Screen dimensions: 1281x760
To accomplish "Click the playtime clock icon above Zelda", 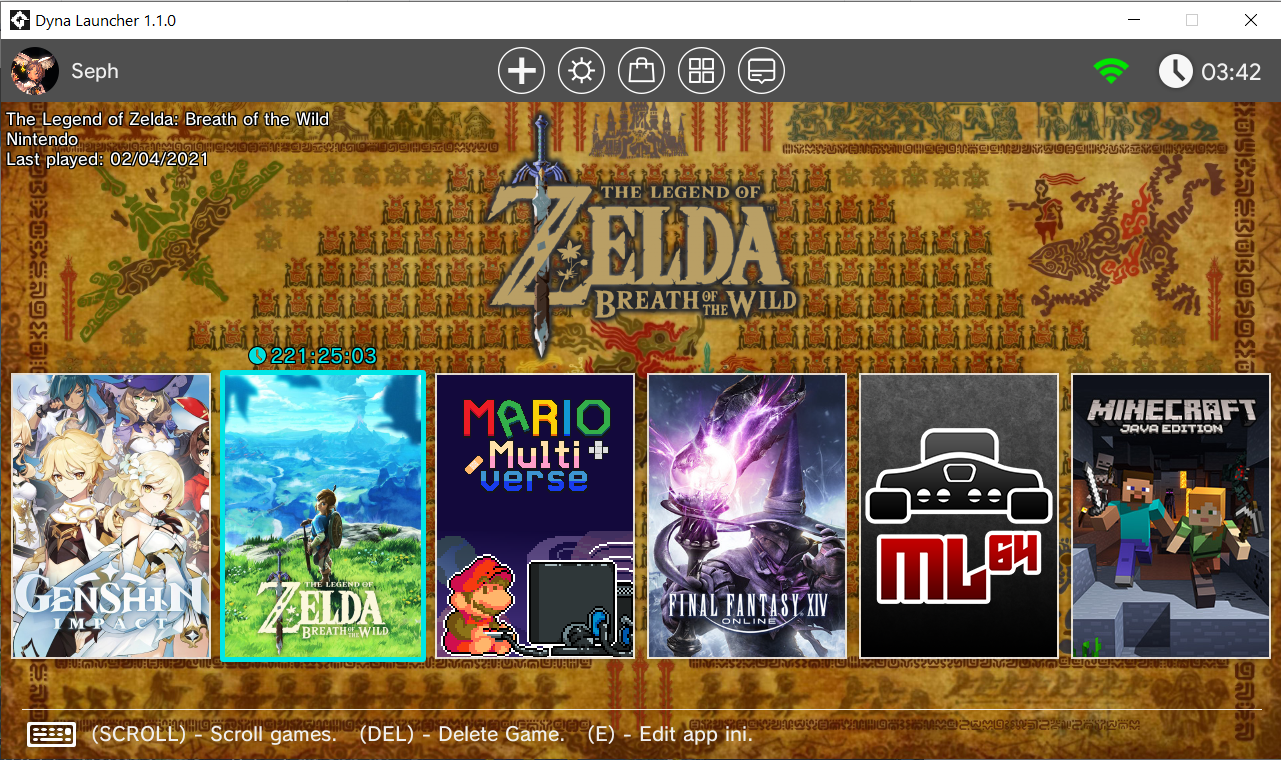I will coord(258,355).
